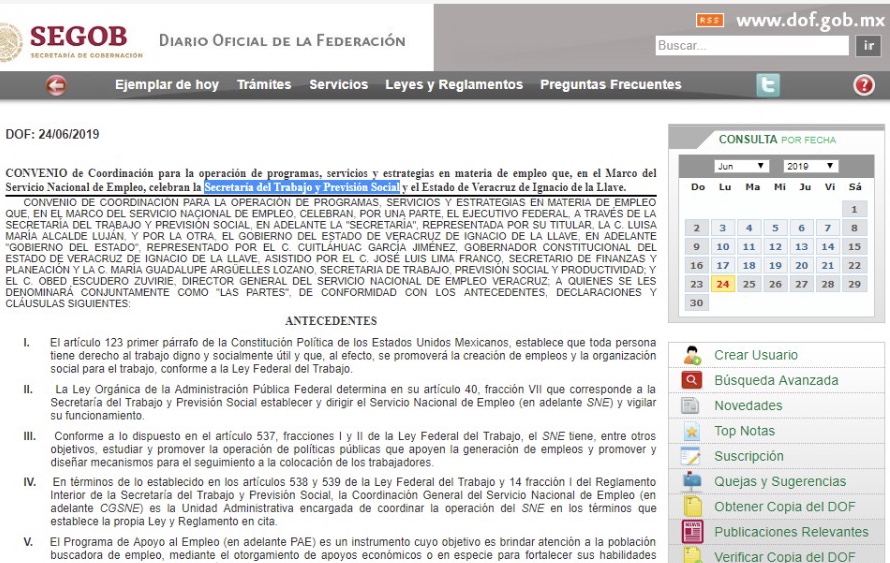The image size is (890, 563).
Task: Open the Suscripción link
Action: point(749,456)
